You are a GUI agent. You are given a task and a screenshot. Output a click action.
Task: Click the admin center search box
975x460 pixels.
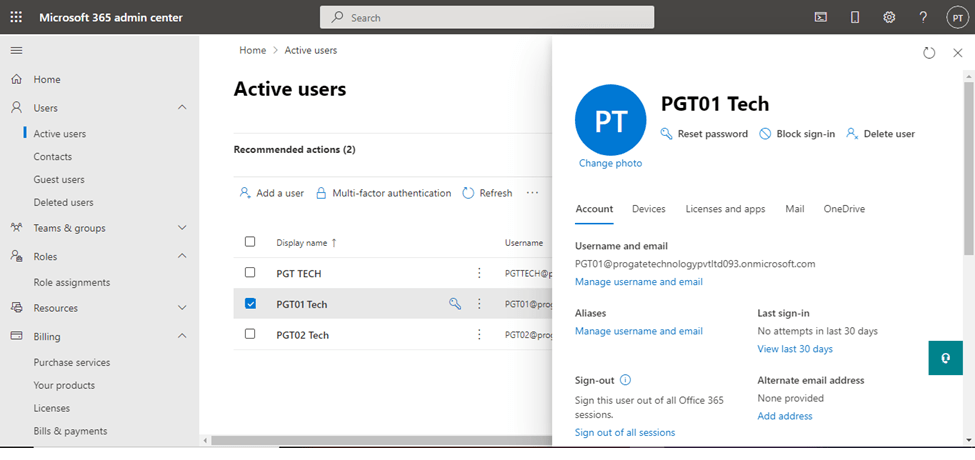(x=487, y=17)
